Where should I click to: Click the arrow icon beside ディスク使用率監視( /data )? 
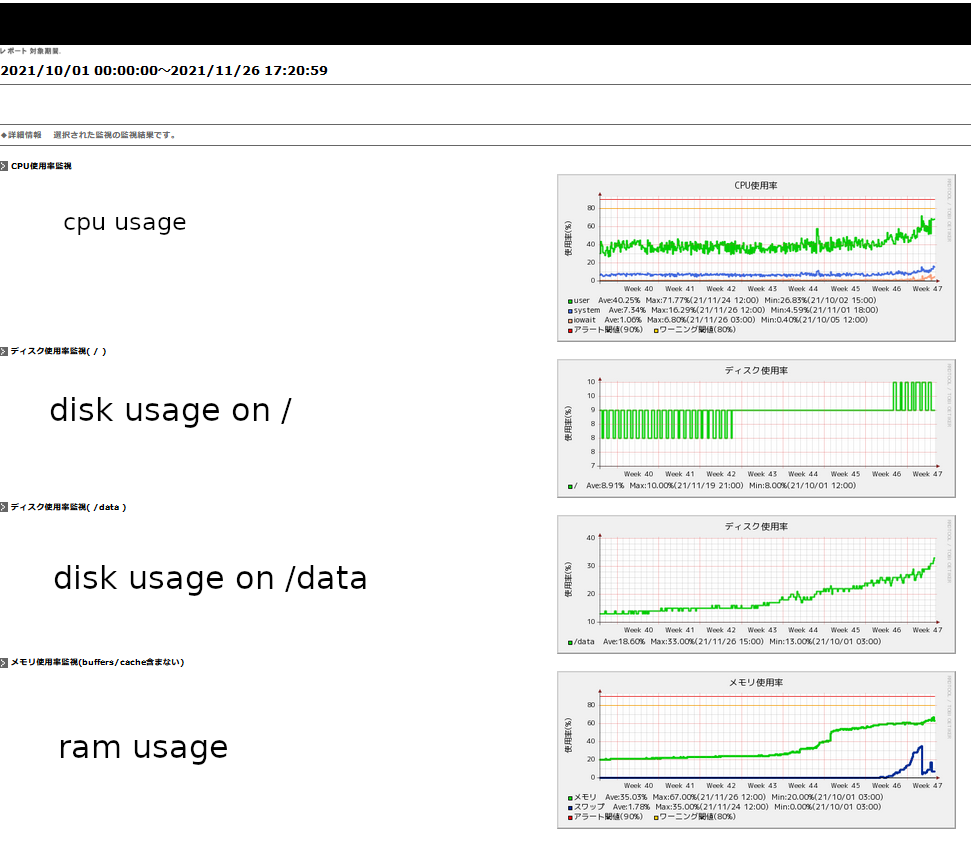tap(4, 507)
